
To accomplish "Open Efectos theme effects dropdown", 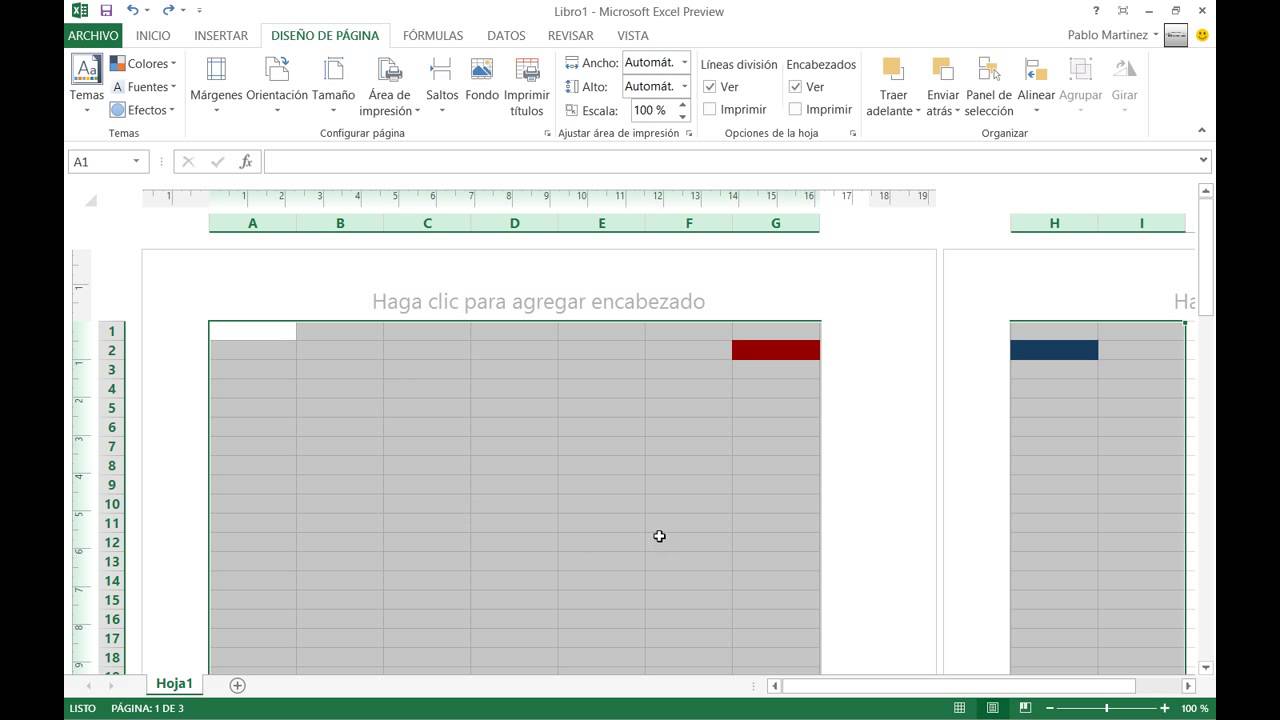I will tap(143, 110).
